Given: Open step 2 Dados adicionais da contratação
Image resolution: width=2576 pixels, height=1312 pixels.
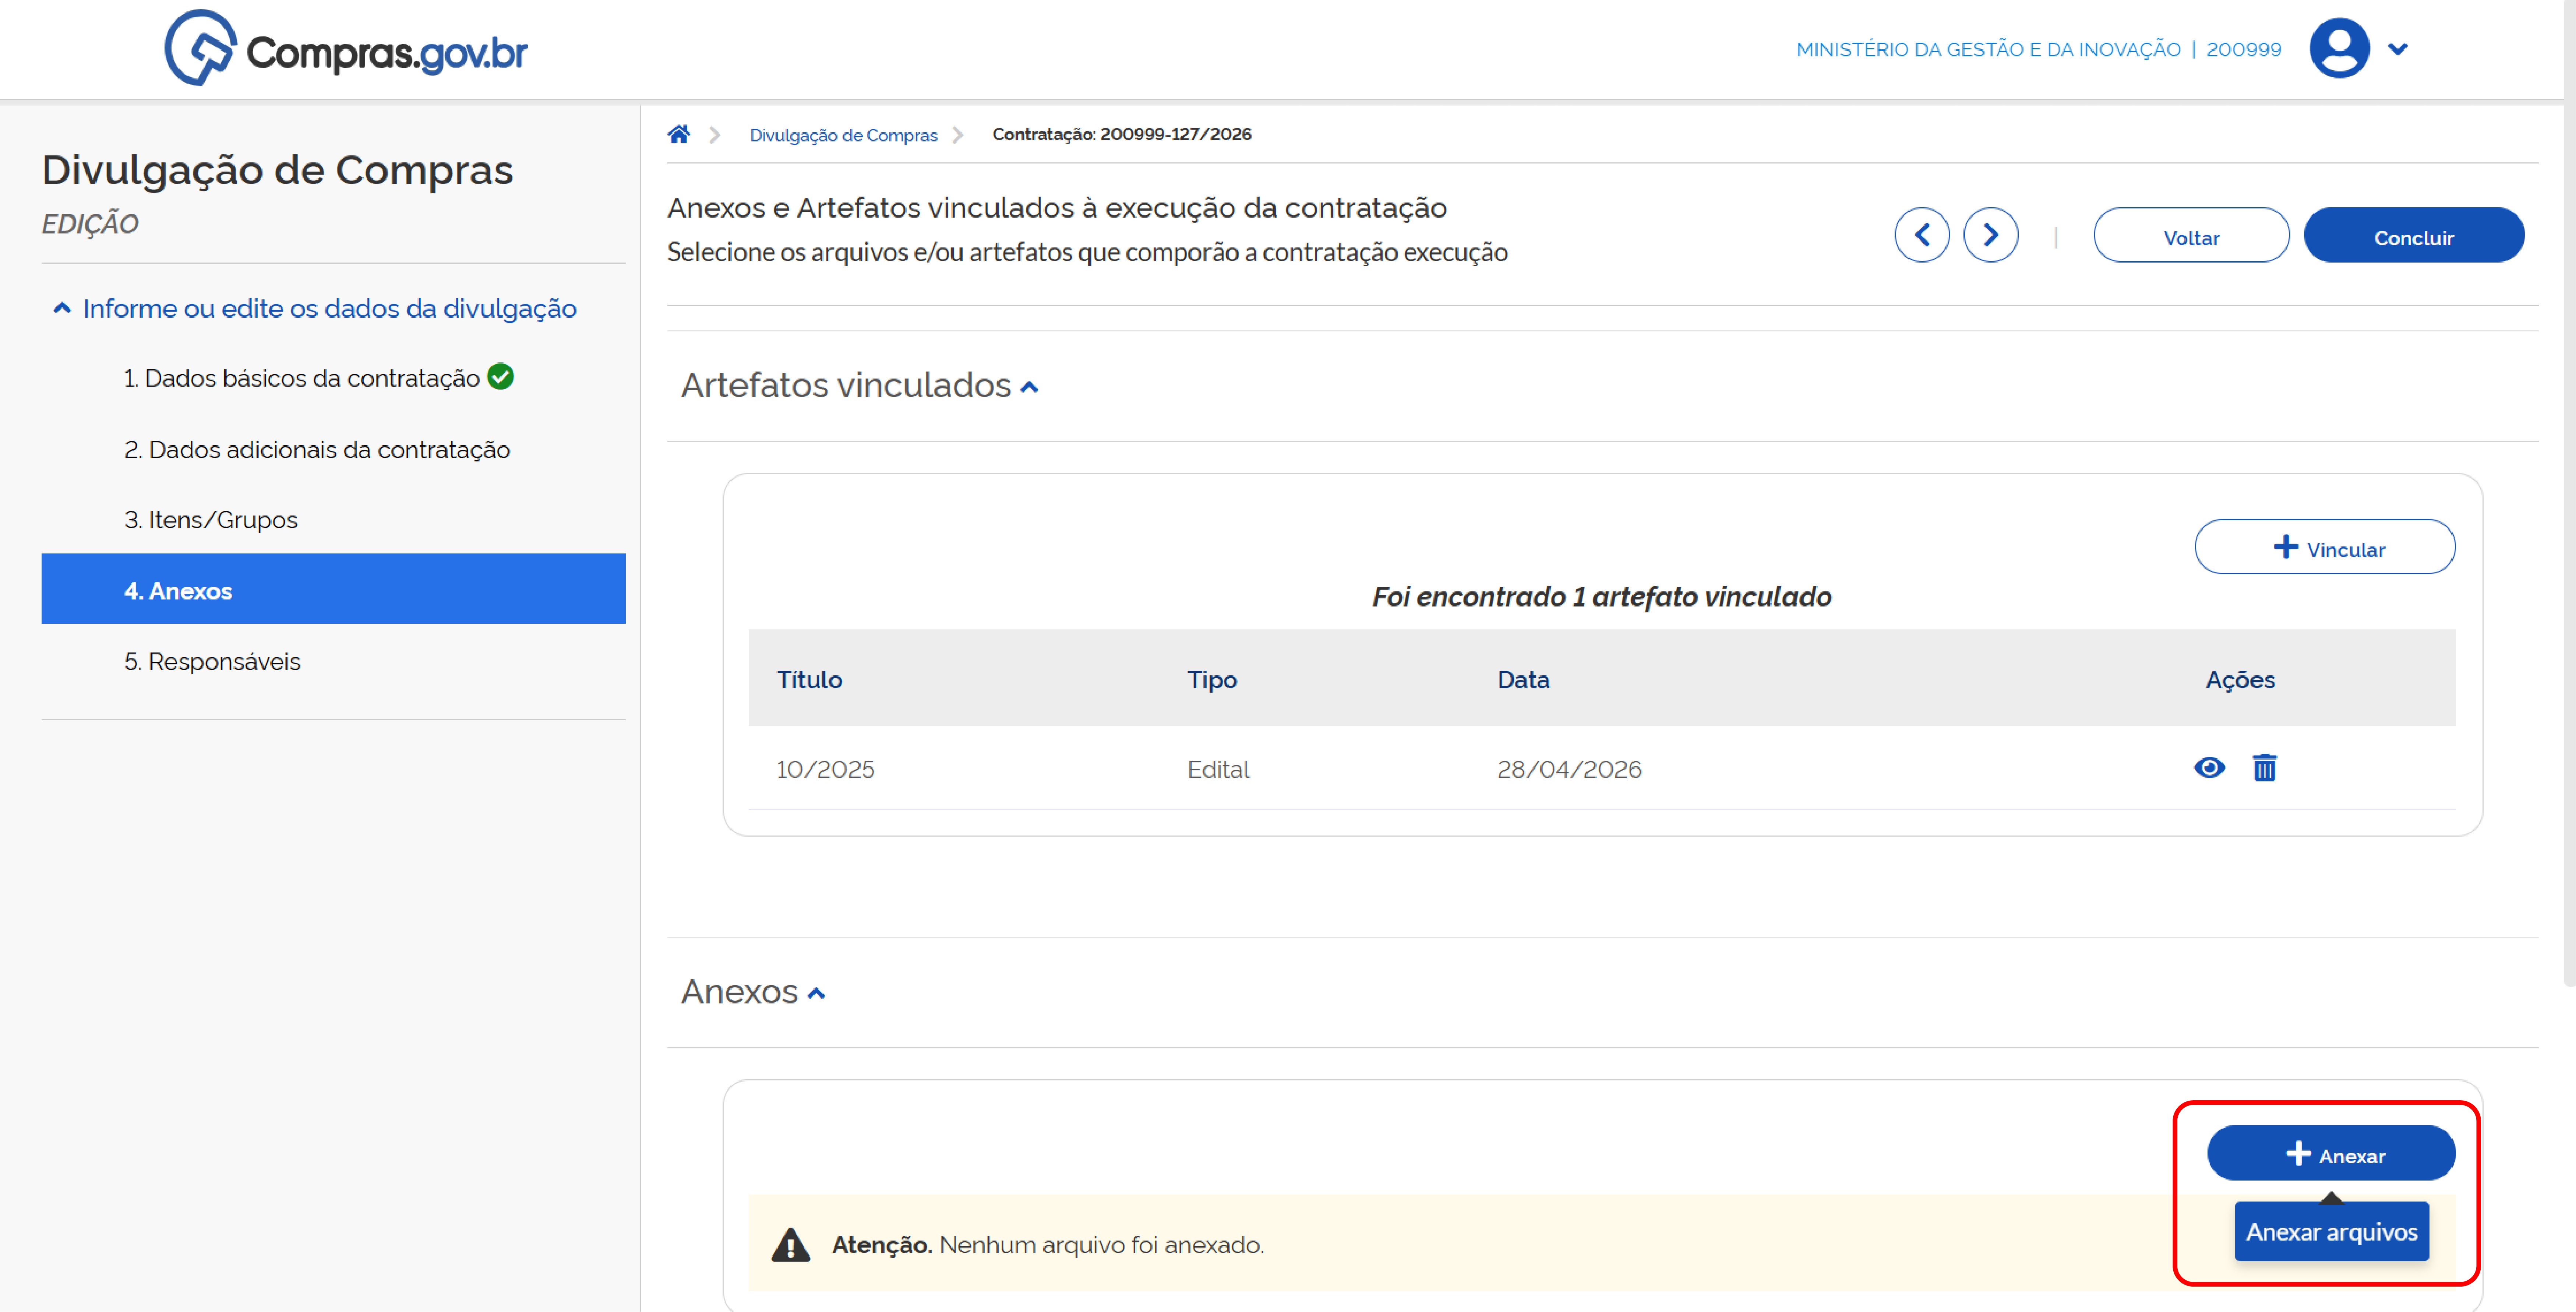Looking at the screenshot, I should coord(317,450).
